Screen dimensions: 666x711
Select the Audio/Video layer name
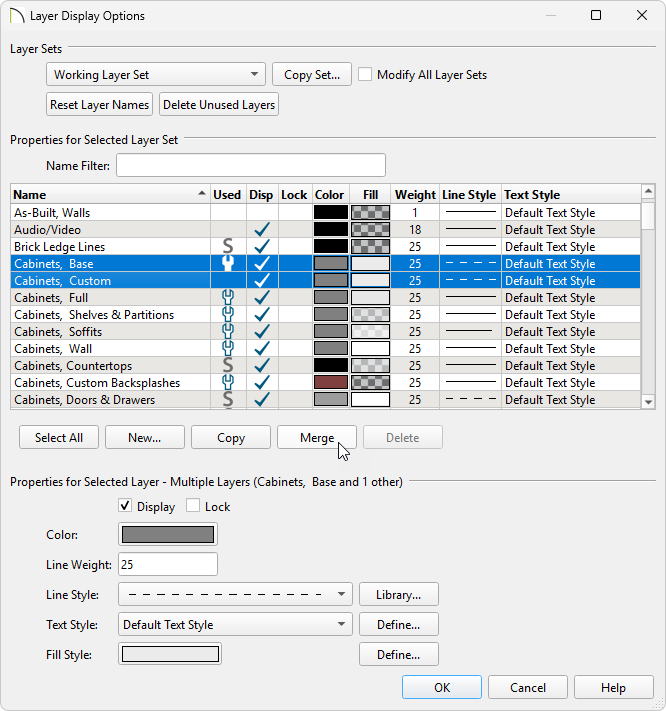(47, 230)
